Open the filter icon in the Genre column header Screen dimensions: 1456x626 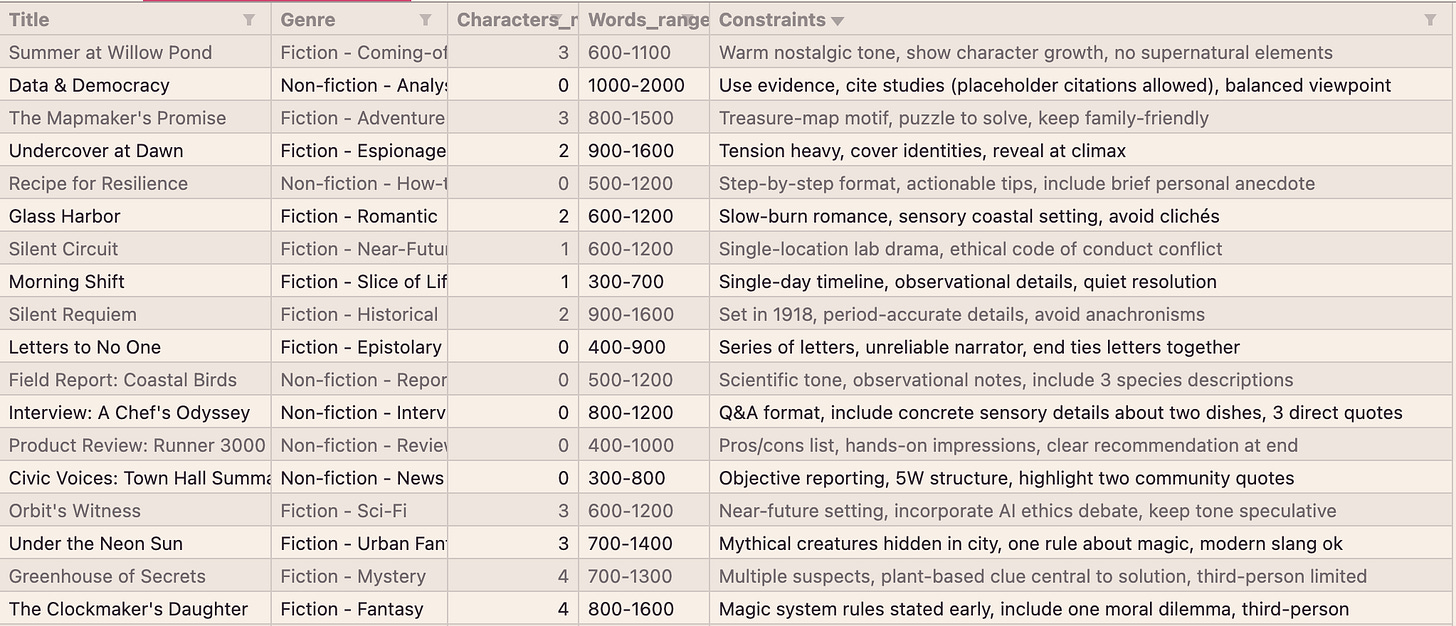tap(425, 20)
